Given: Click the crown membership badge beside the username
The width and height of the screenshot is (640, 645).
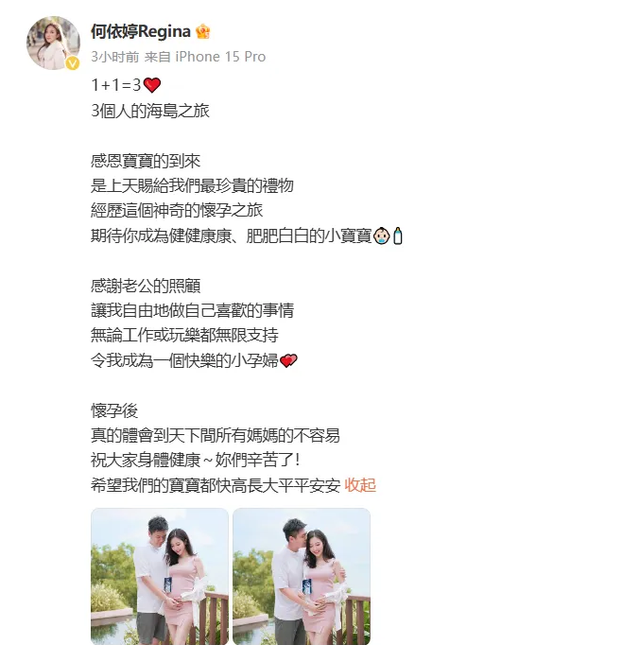Looking at the screenshot, I should click(x=203, y=32).
